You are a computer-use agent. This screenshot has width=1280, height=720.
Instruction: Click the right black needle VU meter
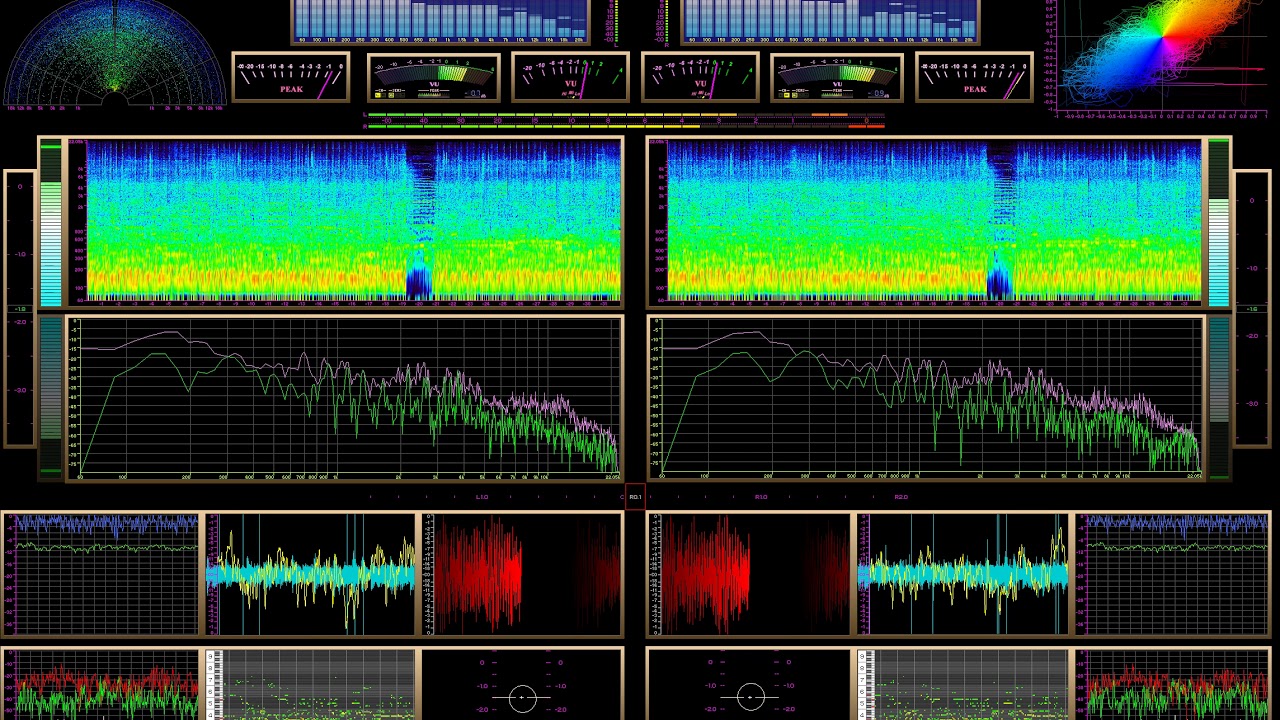pyautogui.click(x=700, y=78)
